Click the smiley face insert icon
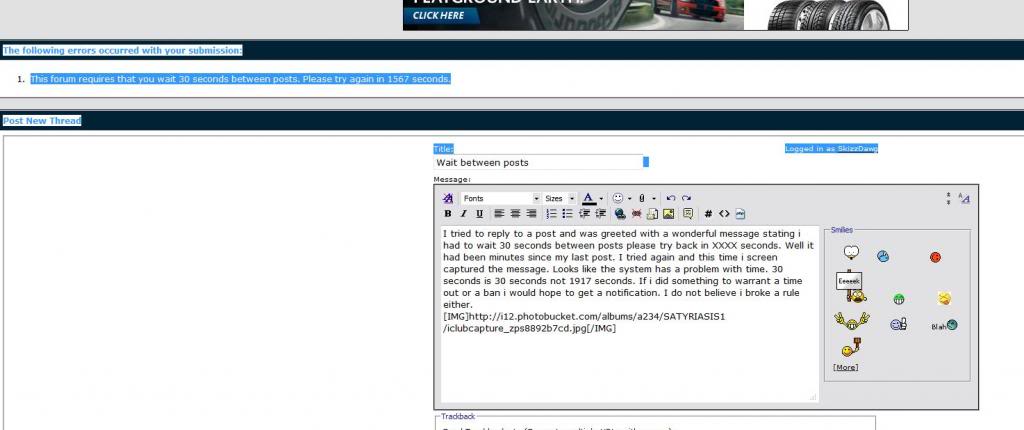This screenshot has height=430, width=1024. (x=618, y=198)
